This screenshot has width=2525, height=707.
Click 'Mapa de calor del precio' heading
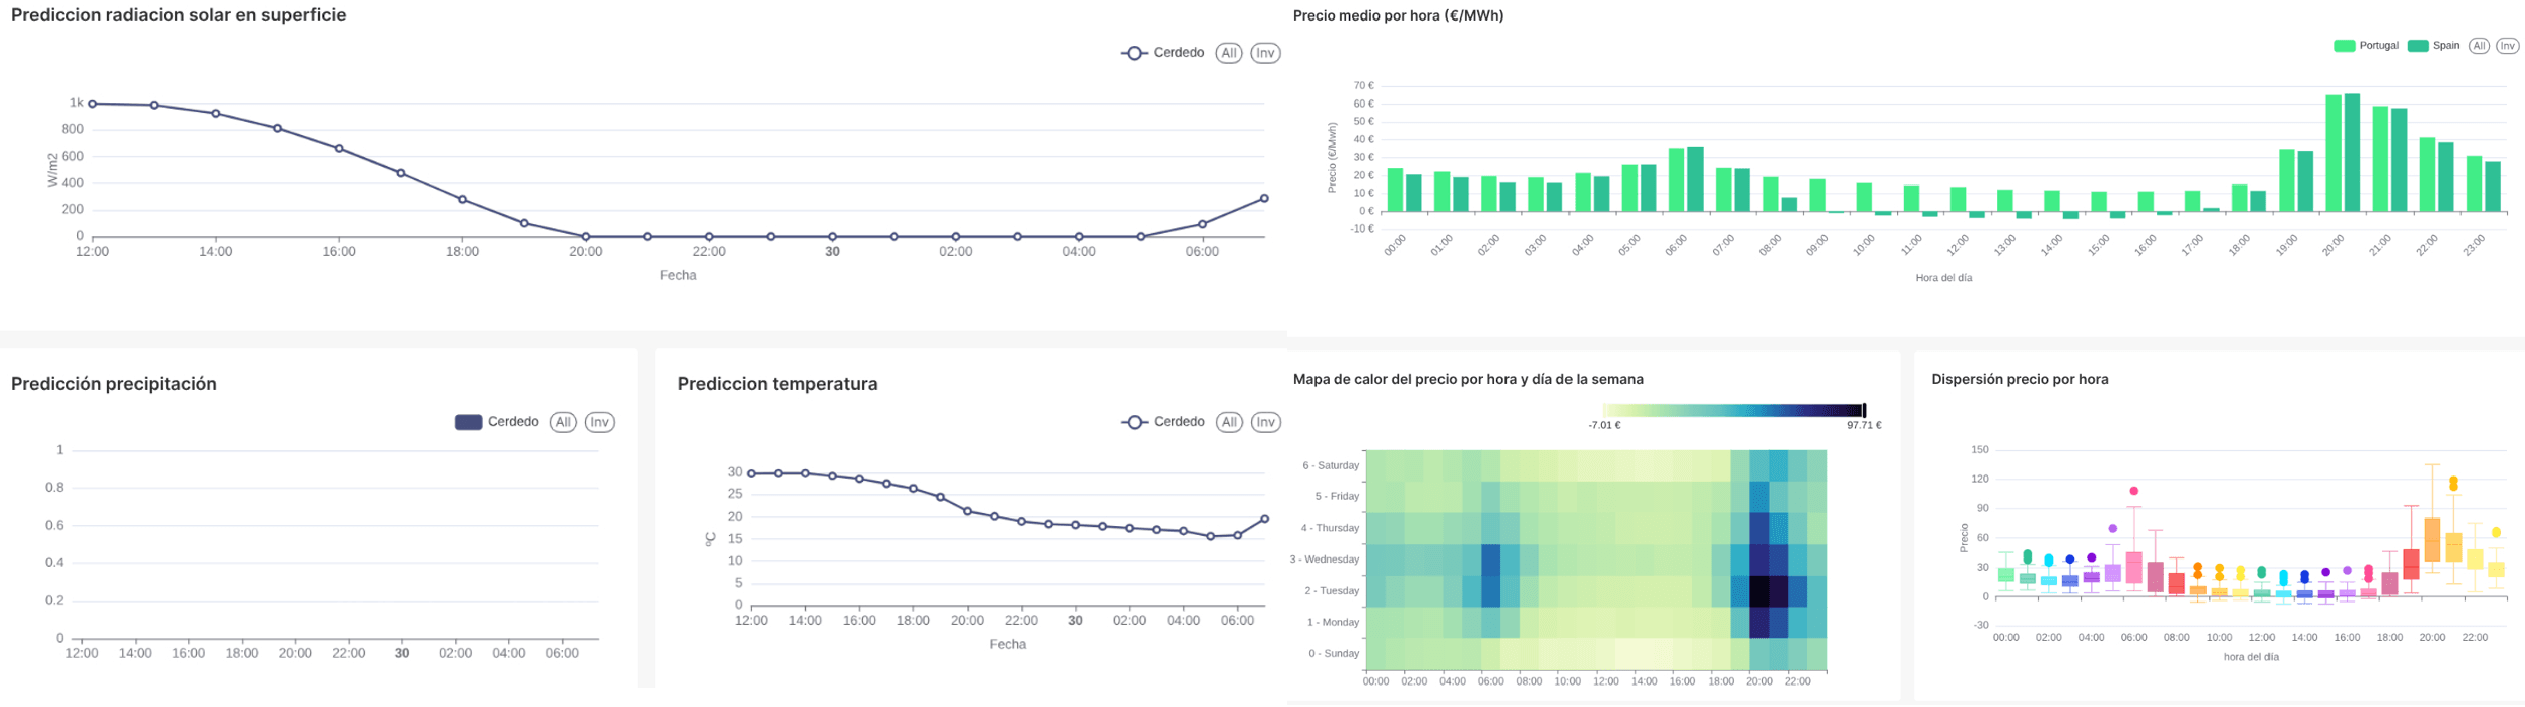pos(1468,379)
